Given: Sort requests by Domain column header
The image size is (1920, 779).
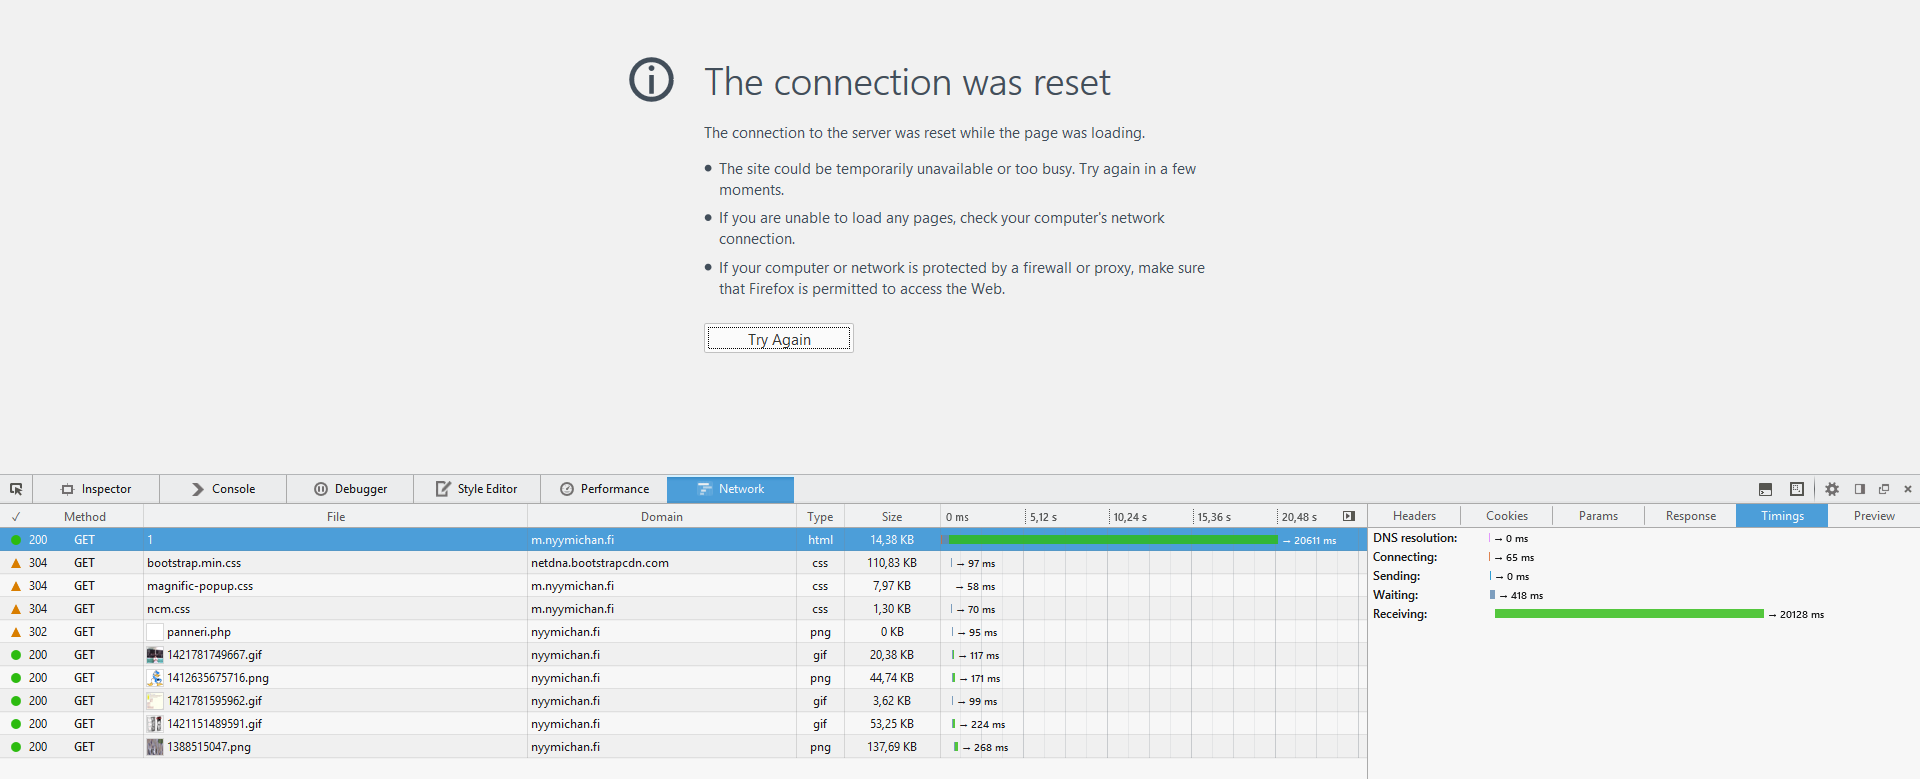Looking at the screenshot, I should tap(661, 517).
